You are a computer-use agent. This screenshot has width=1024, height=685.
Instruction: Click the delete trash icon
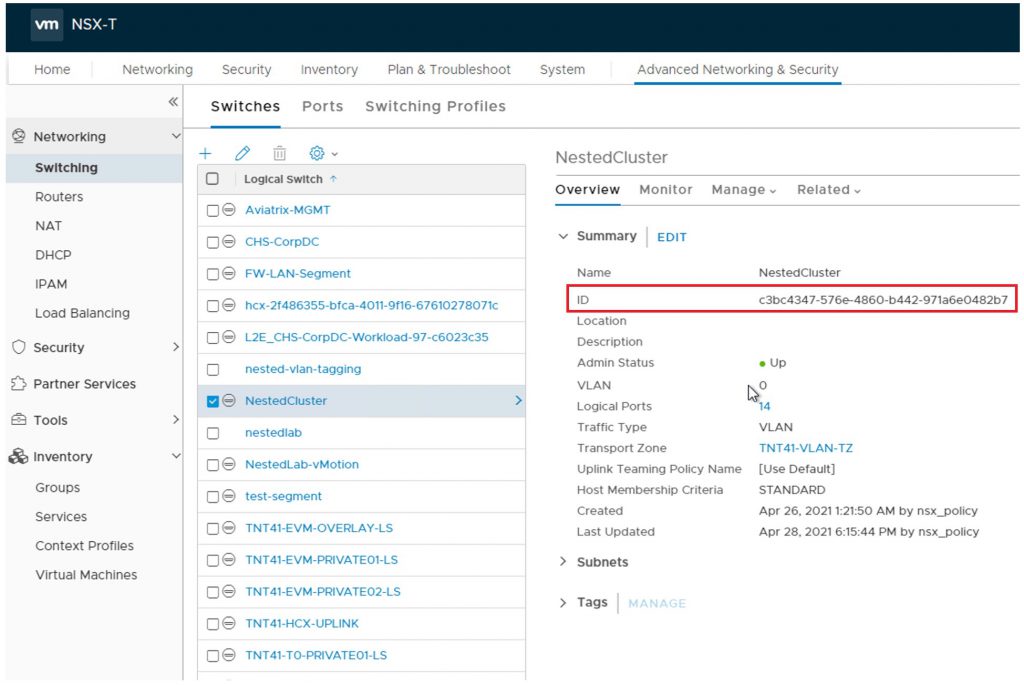[x=280, y=153]
